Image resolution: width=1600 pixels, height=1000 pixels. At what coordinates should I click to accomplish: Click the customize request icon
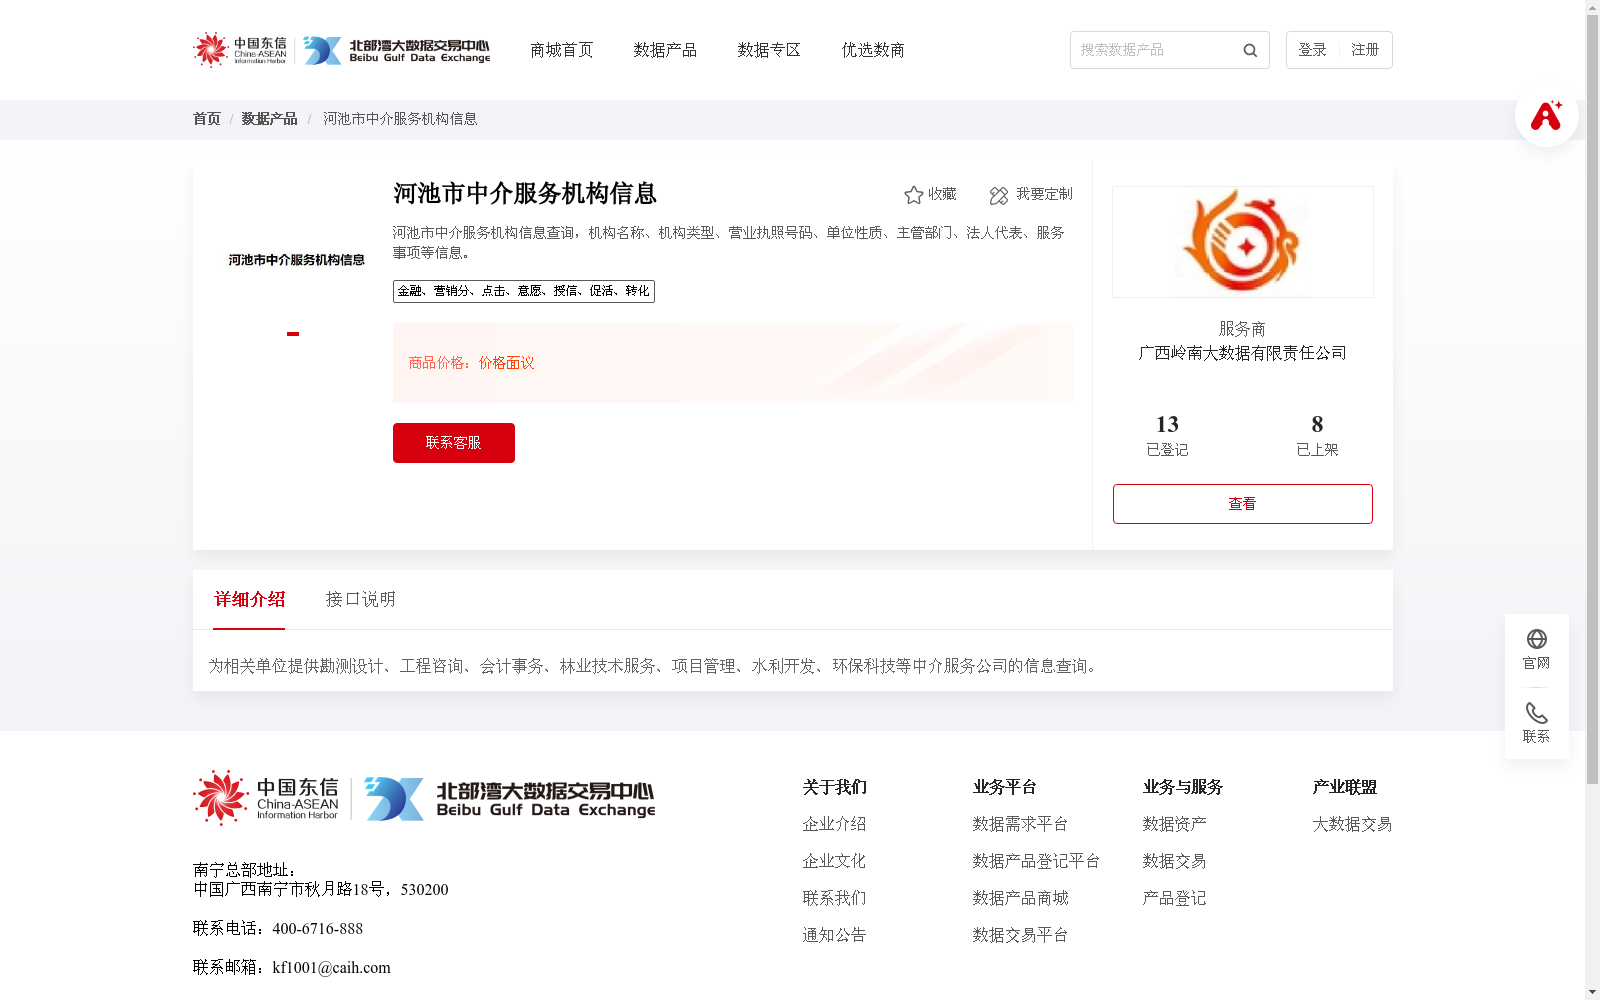click(x=999, y=195)
